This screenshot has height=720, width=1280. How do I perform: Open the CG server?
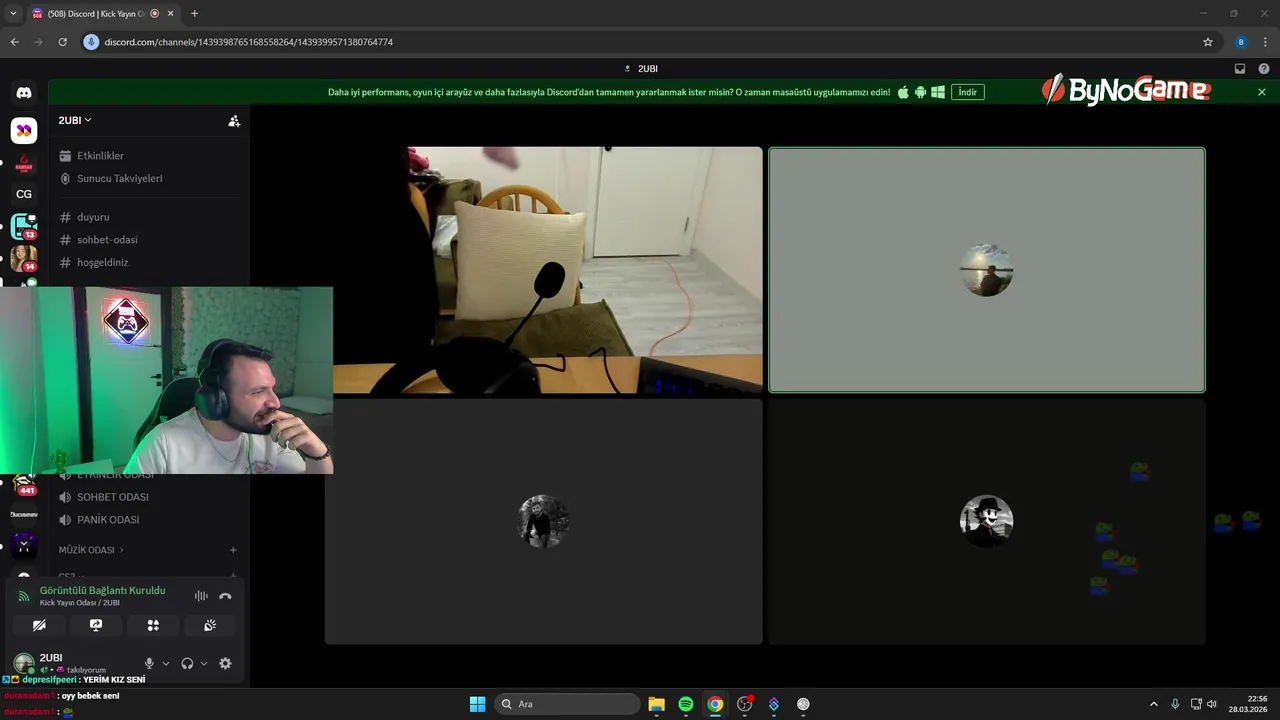click(x=24, y=194)
